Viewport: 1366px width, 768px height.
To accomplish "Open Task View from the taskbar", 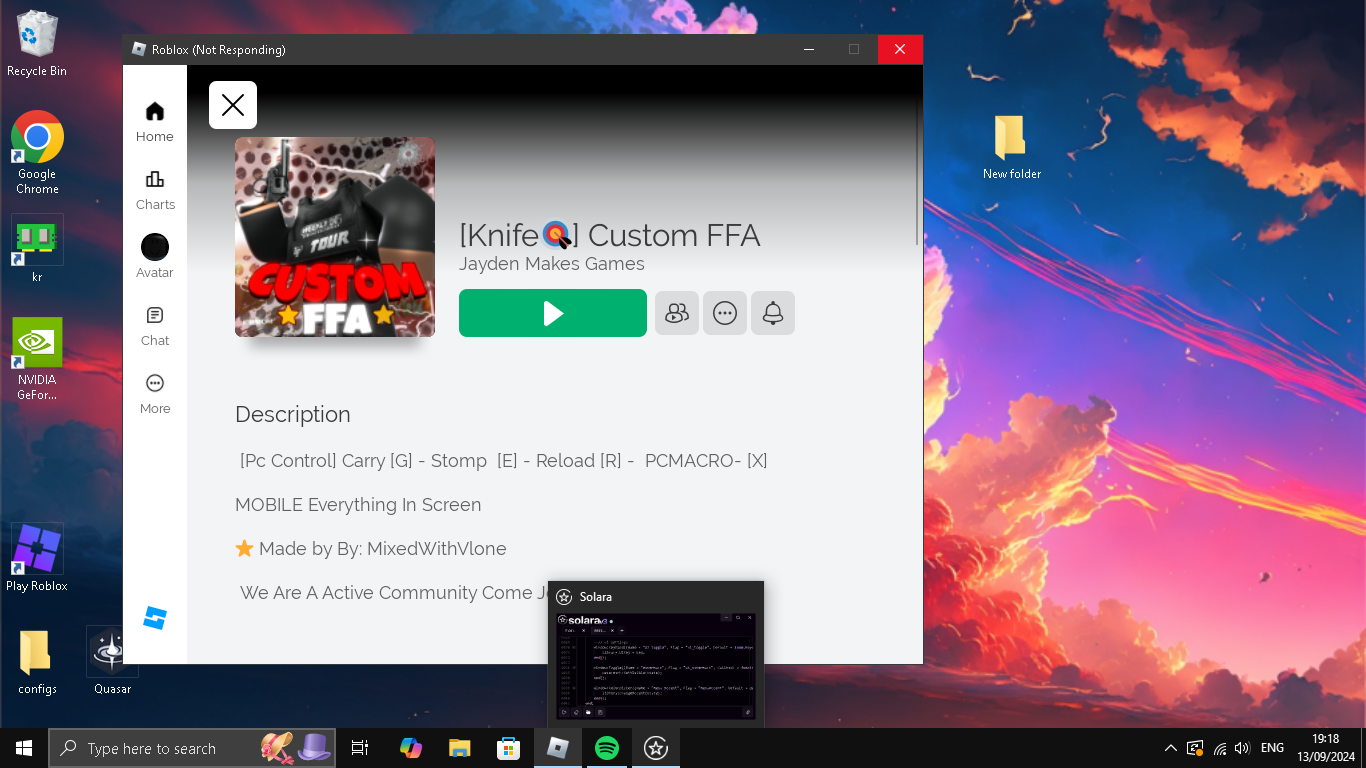I will click(360, 748).
